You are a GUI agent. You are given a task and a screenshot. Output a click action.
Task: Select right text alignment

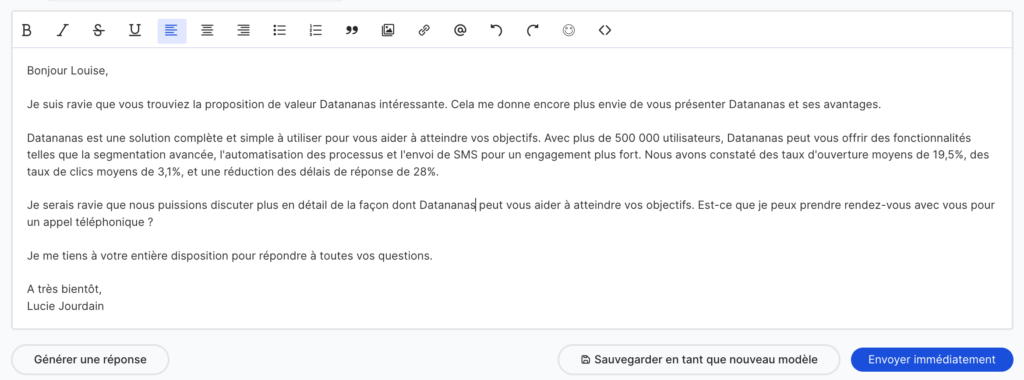[x=244, y=30]
